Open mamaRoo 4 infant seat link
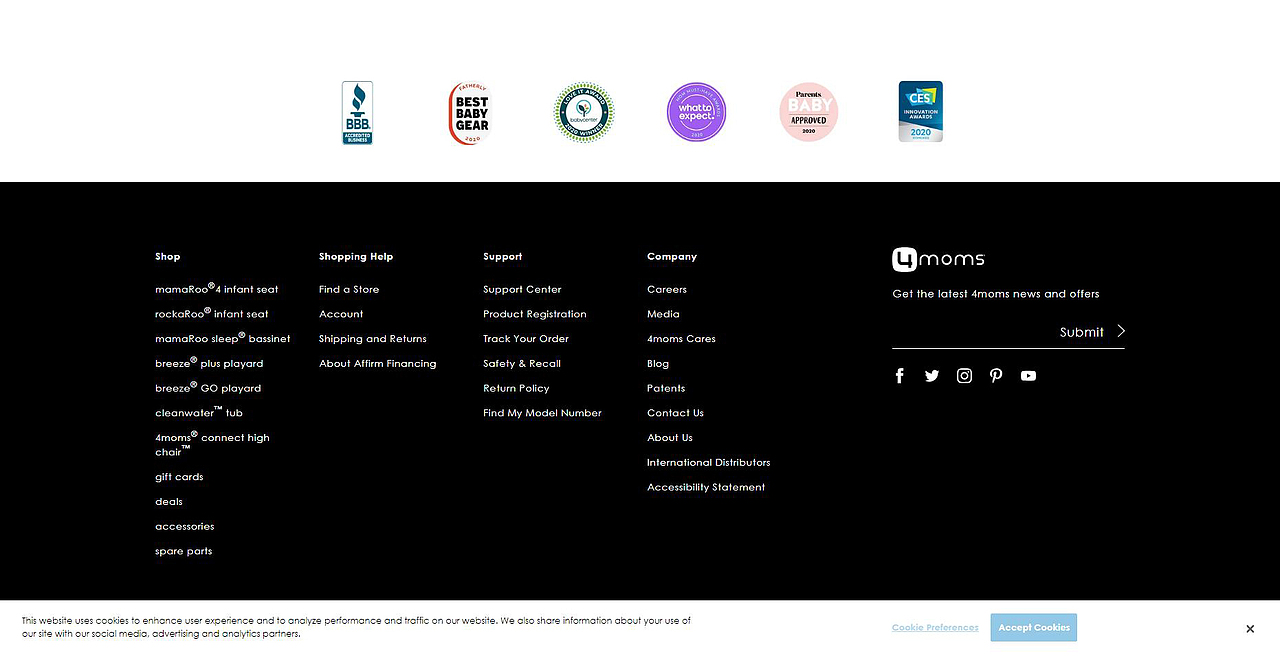This screenshot has width=1280, height=656. [x=217, y=288]
